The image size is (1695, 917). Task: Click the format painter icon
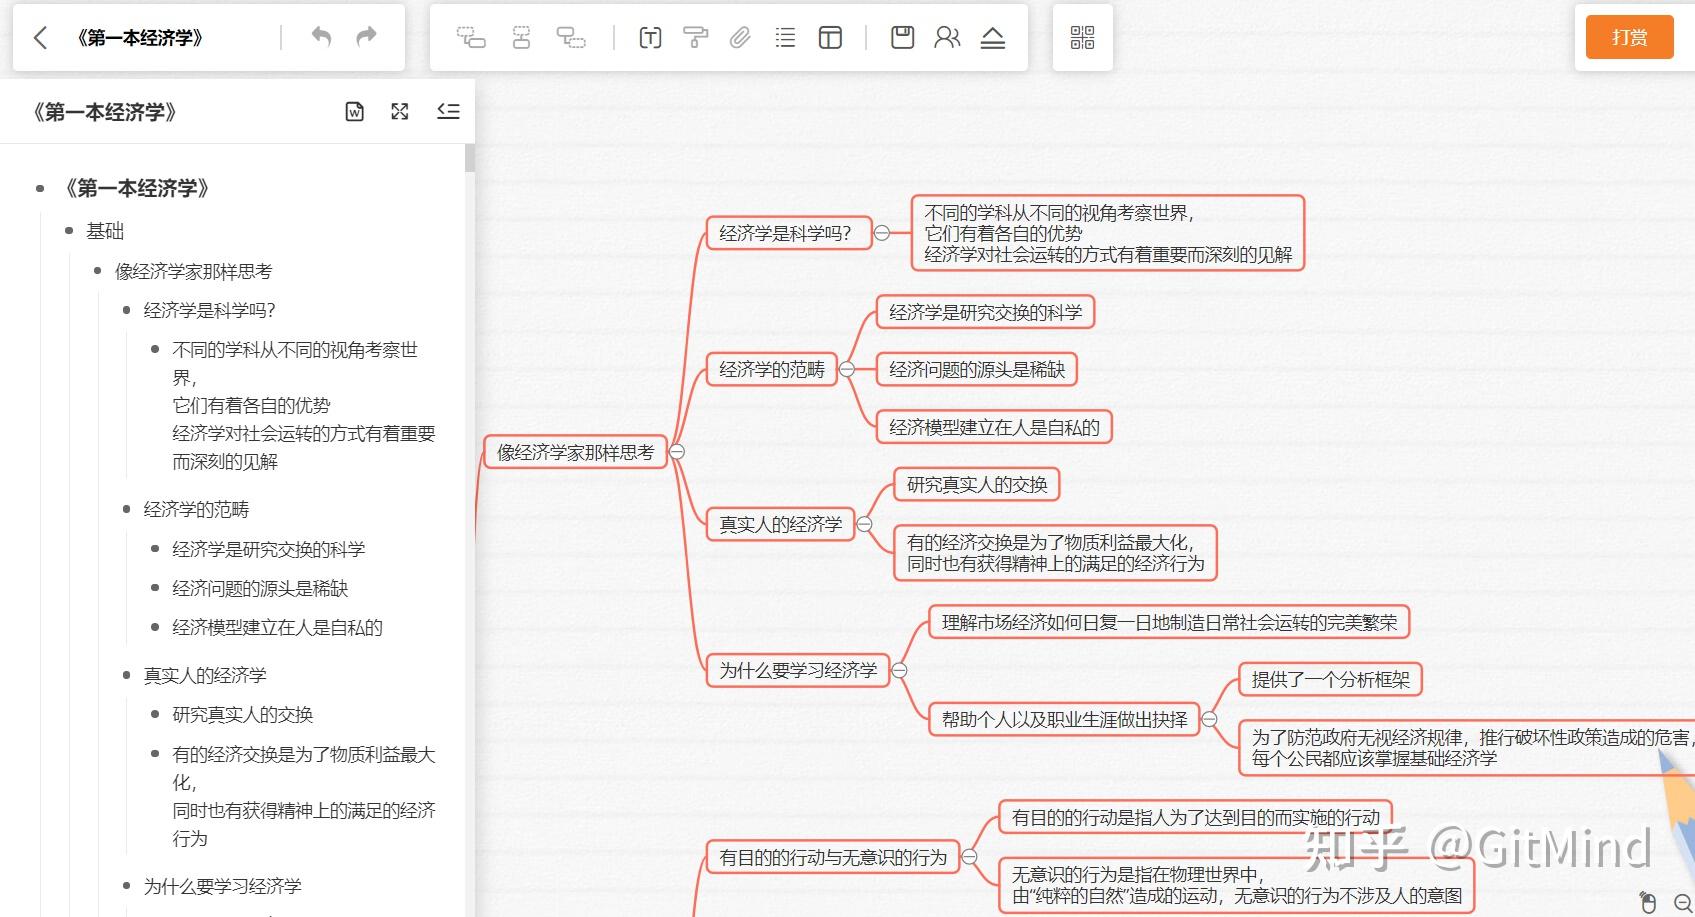click(x=695, y=38)
